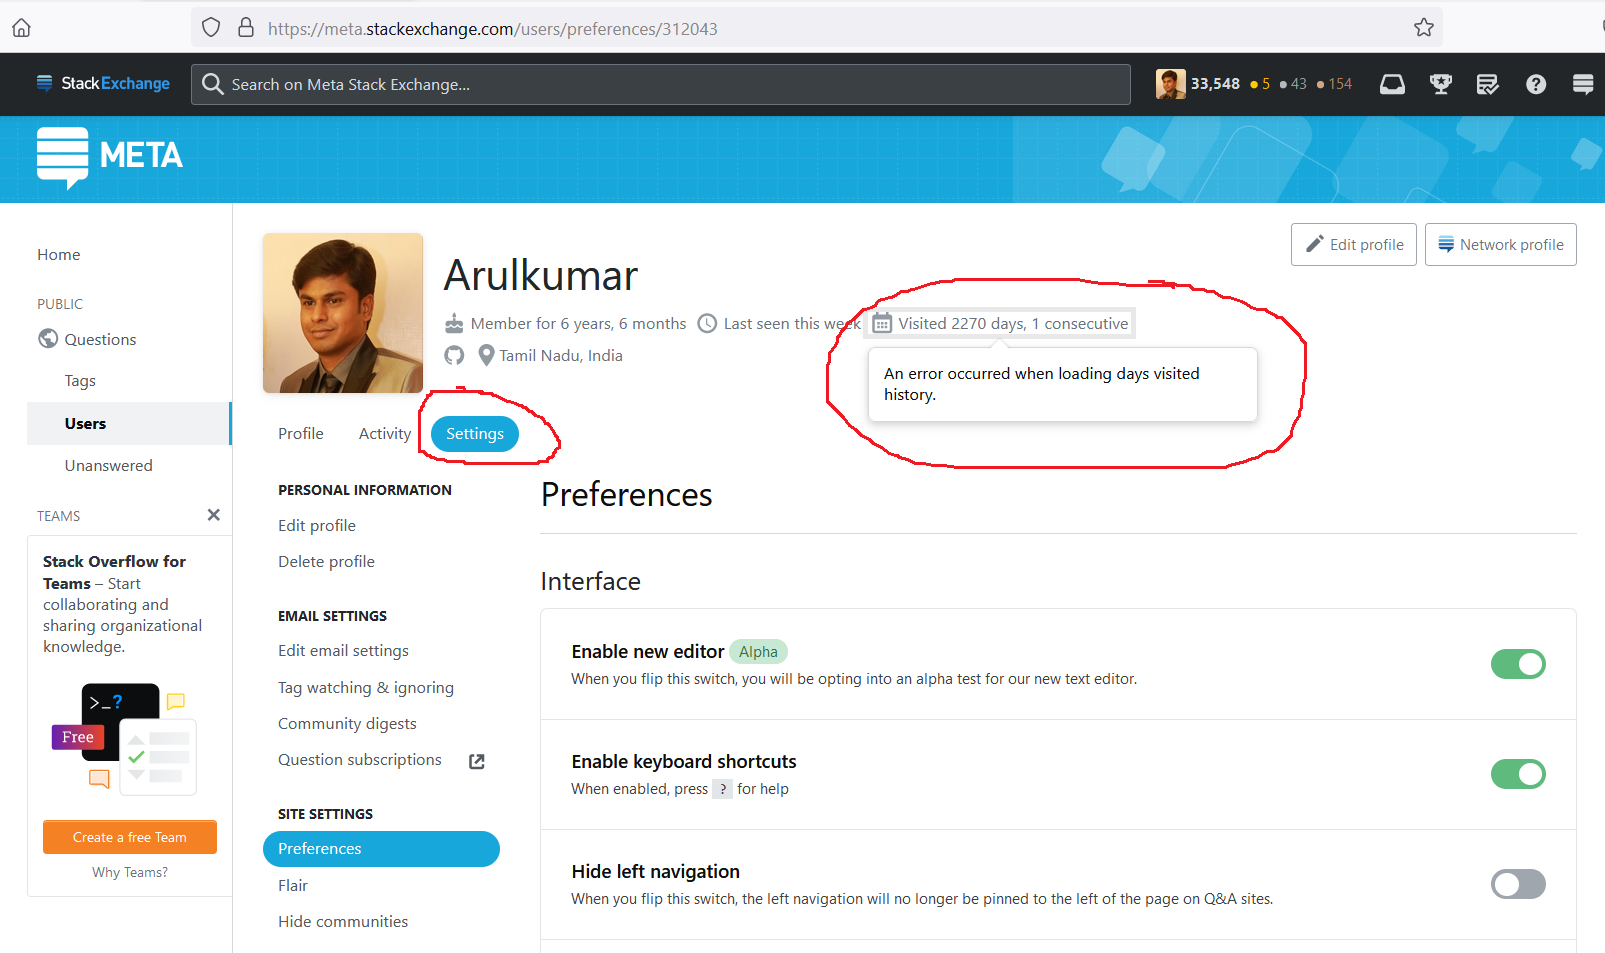Switch to the Activity tab
Viewport: 1605px width, 953px height.
[x=385, y=433]
